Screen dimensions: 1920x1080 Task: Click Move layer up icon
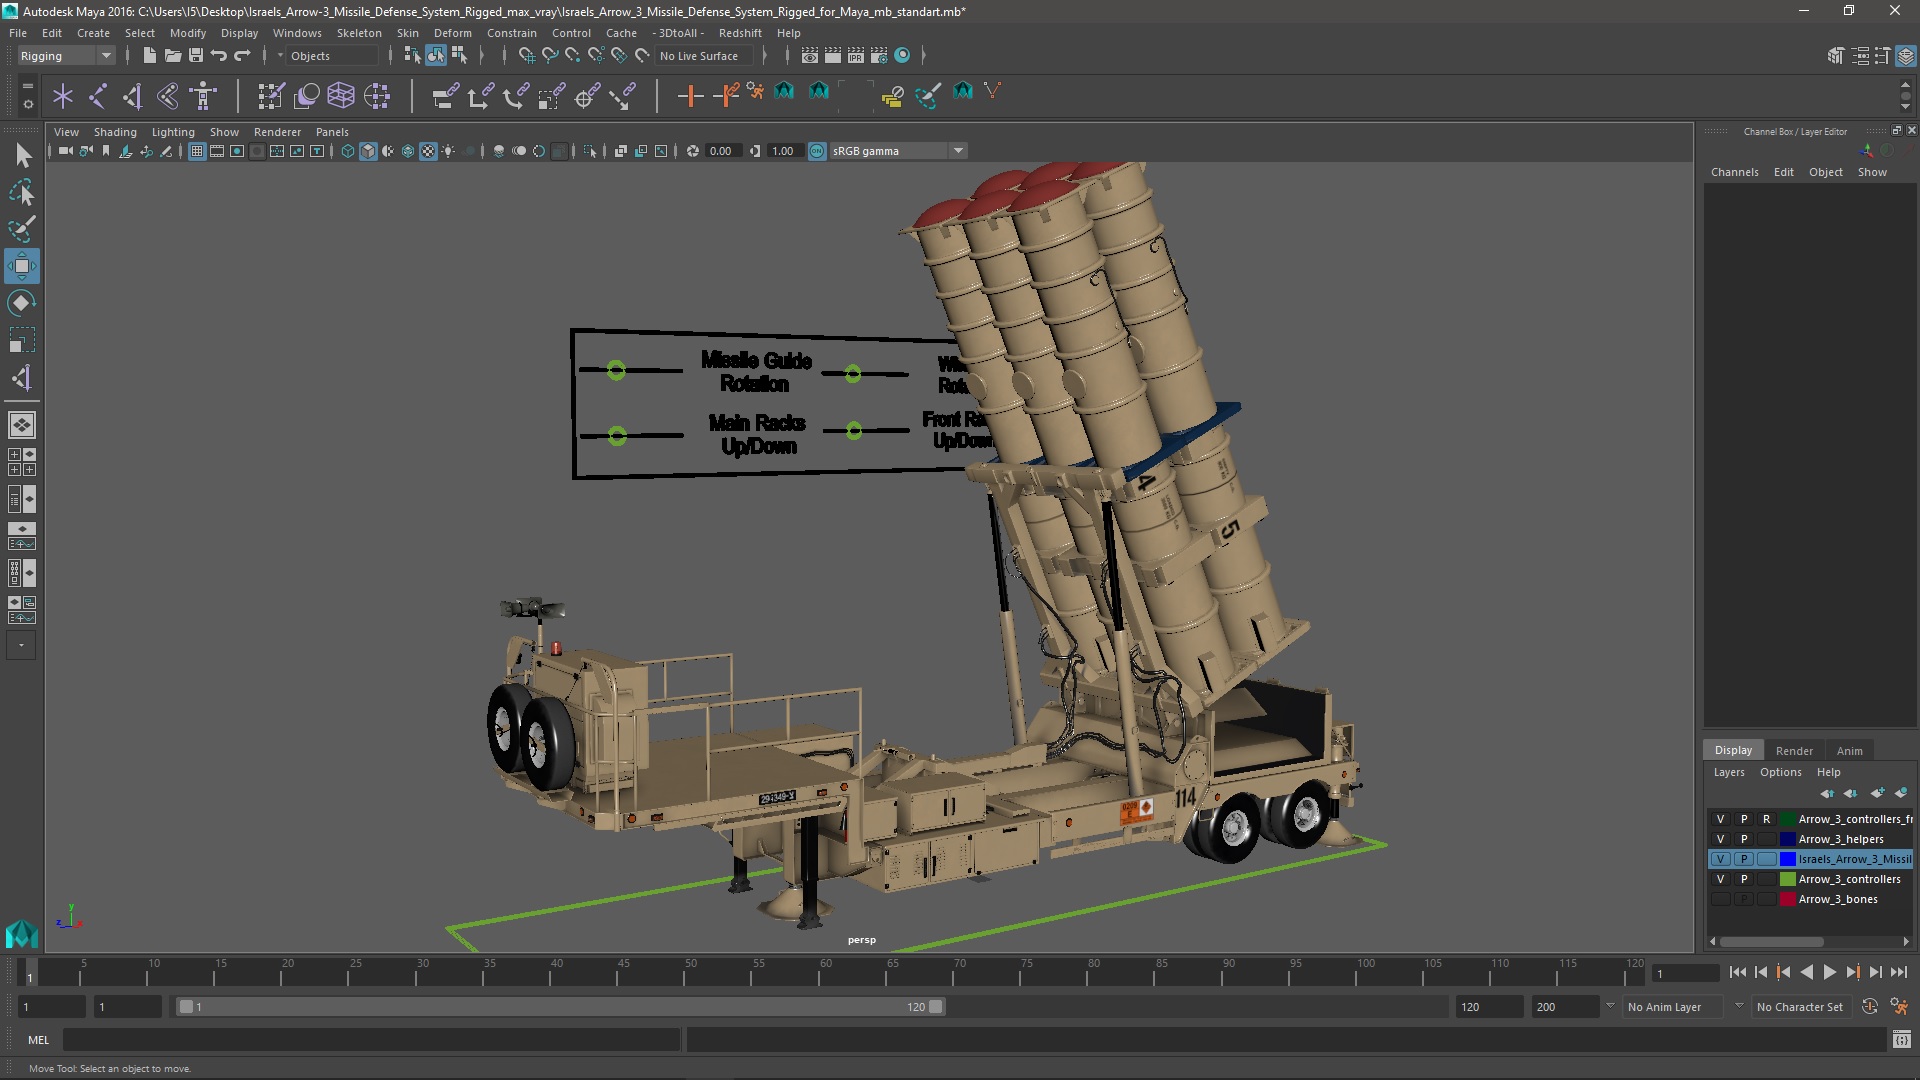point(1827,793)
